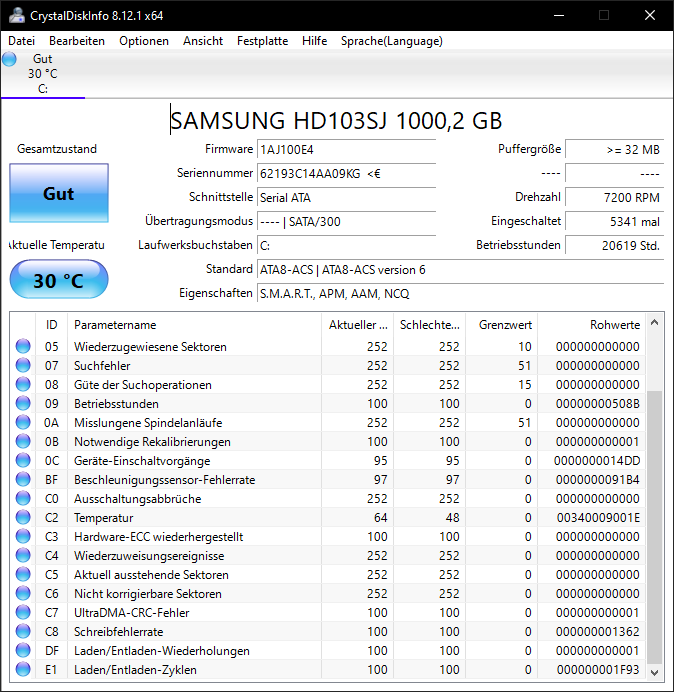Click the Schlechte... column header
Screen dimensions: 674x692
[x=429, y=325]
